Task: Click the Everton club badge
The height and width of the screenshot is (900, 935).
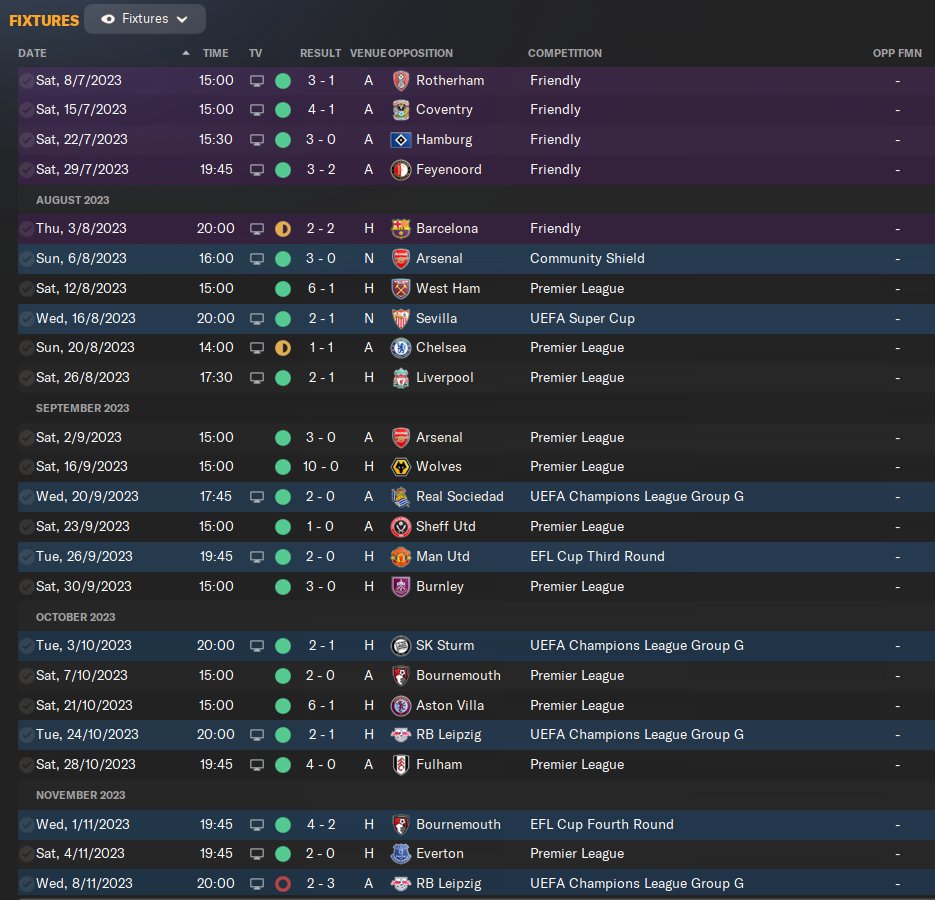Action: [x=401, y=853]
